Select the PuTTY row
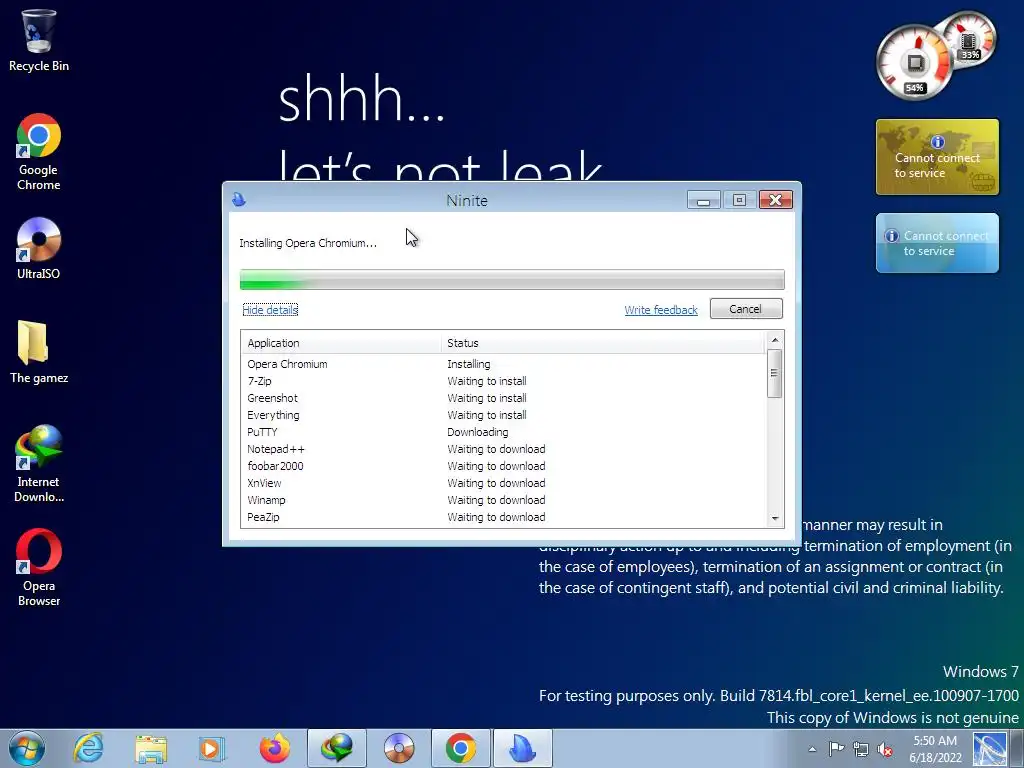1024x768 pixels. [x=503, y=432]
